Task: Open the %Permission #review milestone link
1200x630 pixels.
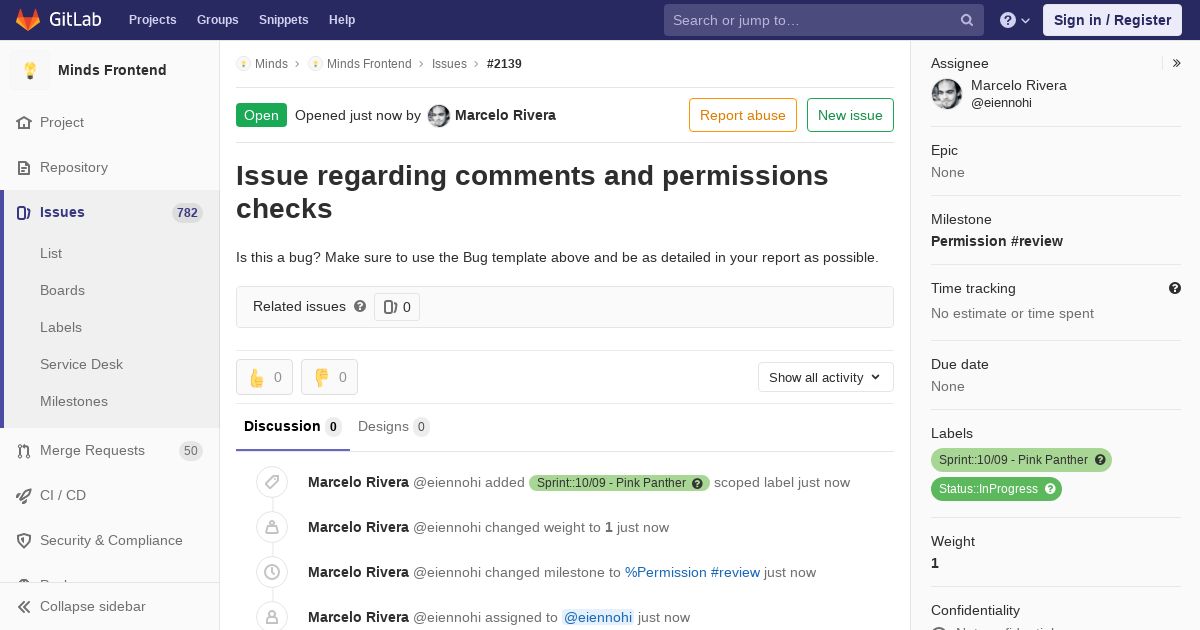Action: point(692,573)
